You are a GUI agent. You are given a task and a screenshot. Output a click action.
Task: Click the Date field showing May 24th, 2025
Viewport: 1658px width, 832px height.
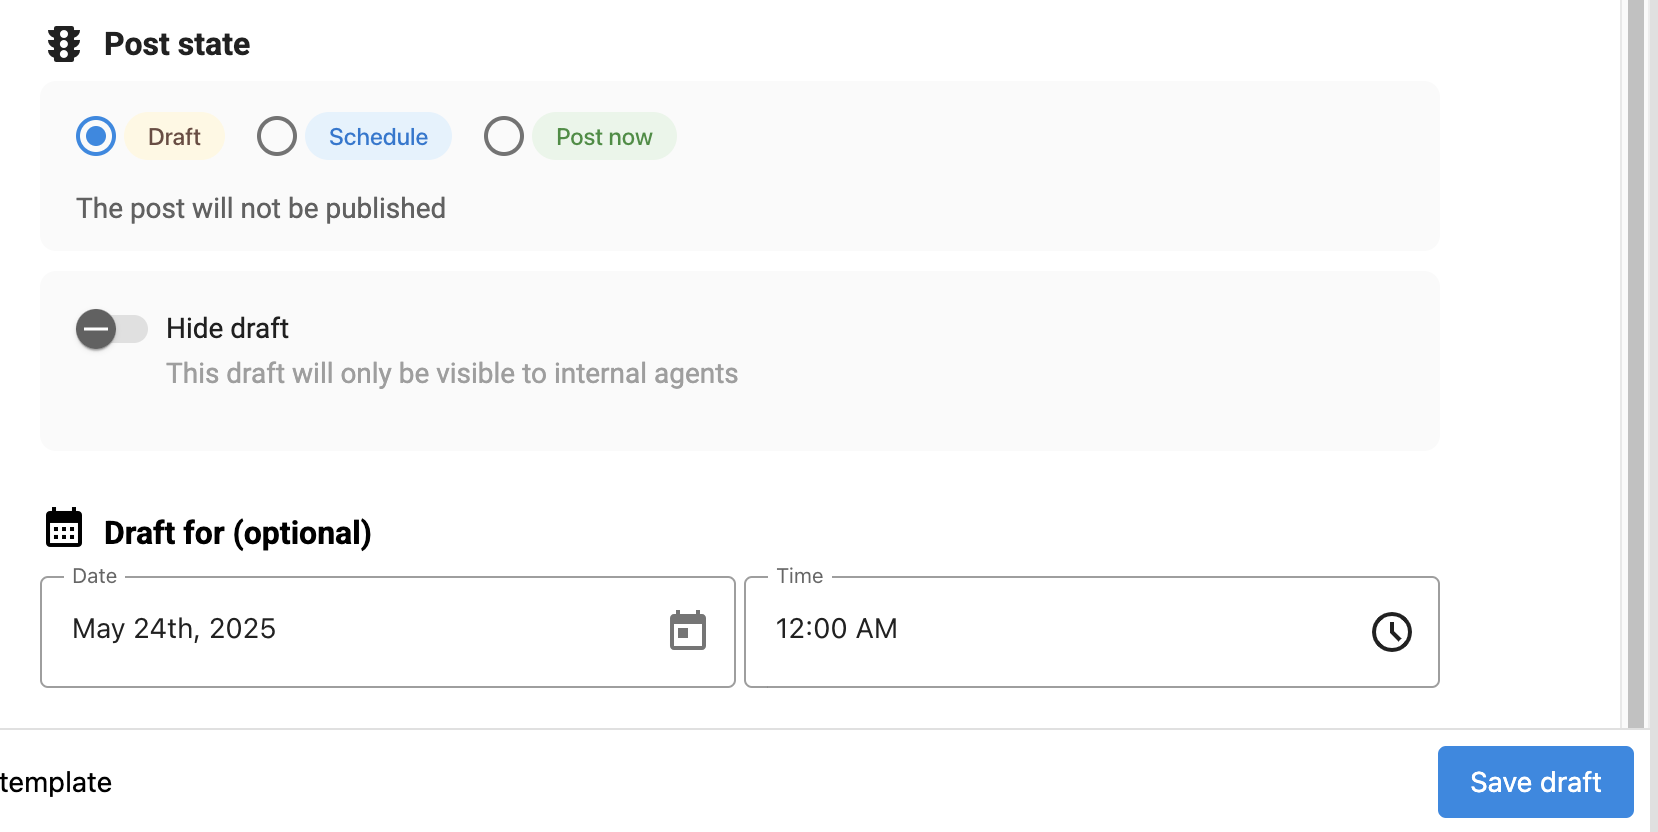tap(350, 630)
